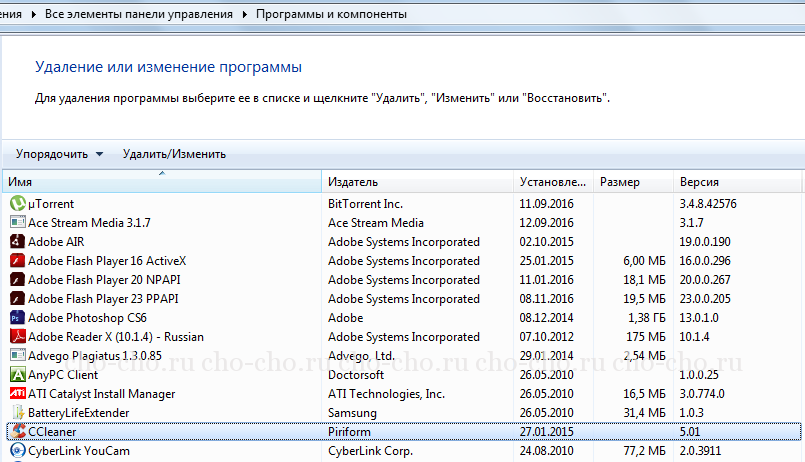Open the Упорядочить dropdown menu
This screenshot has width=805, height=462.
click(x=59, y=154)
